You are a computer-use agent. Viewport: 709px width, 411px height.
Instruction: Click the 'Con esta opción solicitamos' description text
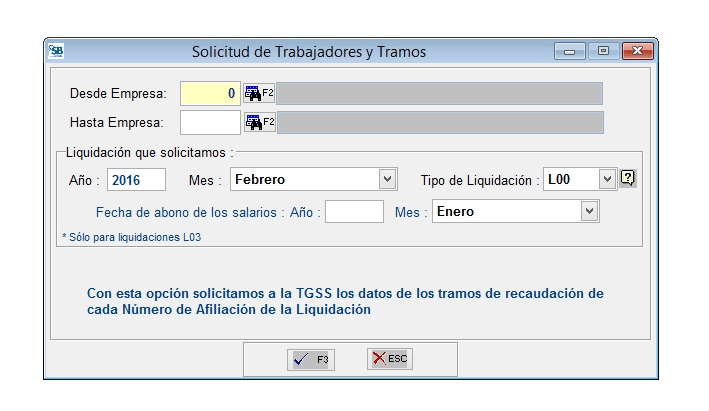[x=345, y=302]
